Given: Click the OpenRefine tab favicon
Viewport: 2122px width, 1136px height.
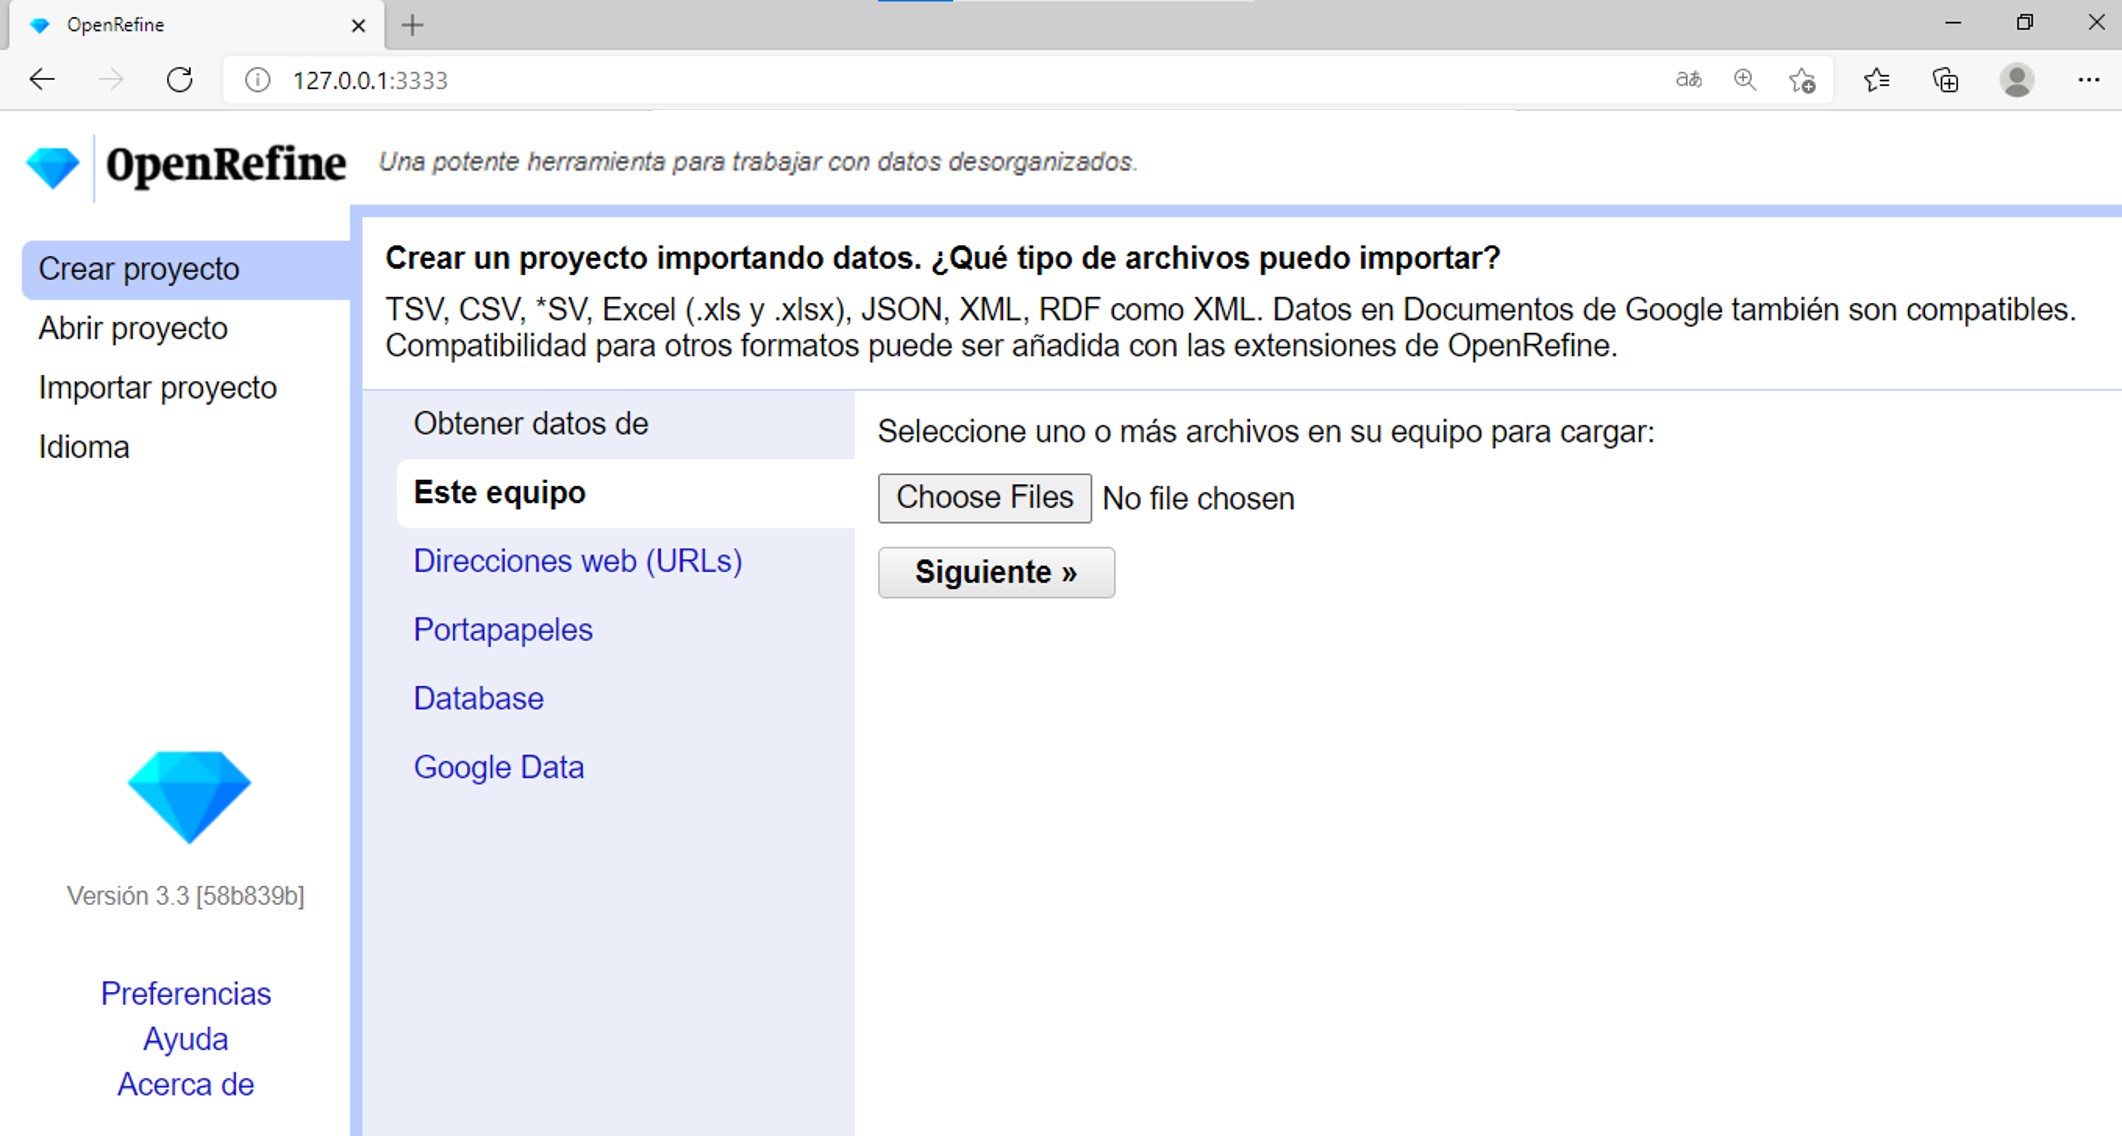Looking at the screenshot, I should coord(40,26).
